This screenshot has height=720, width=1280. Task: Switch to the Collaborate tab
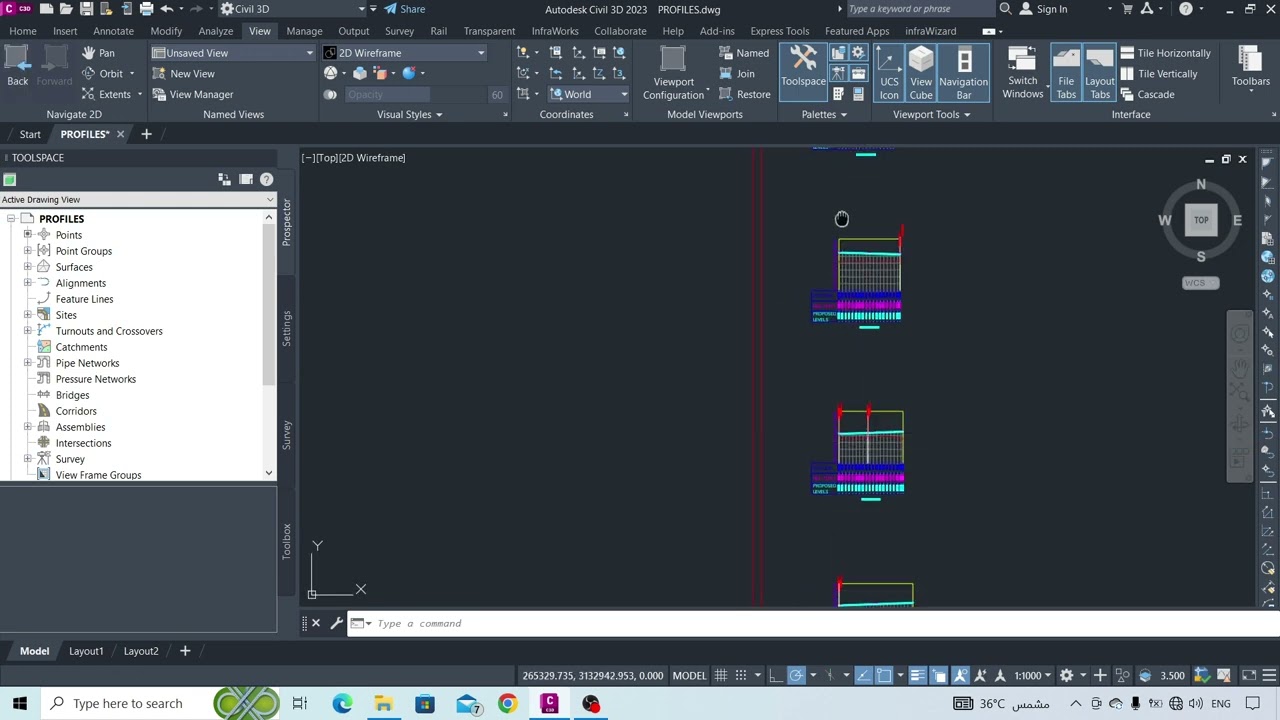pyautogui.click(x=620, y=31)
